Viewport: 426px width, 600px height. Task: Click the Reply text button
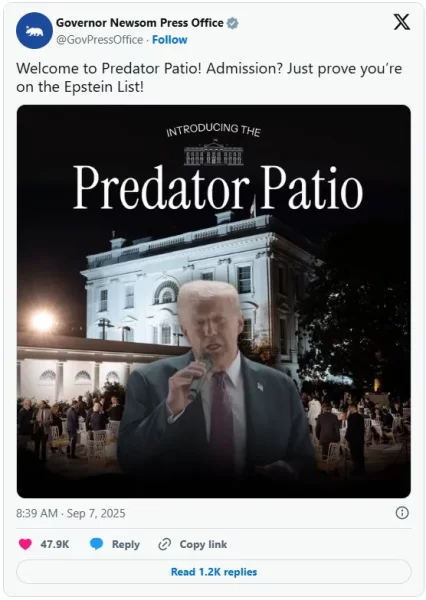click(x=126, y=544)
